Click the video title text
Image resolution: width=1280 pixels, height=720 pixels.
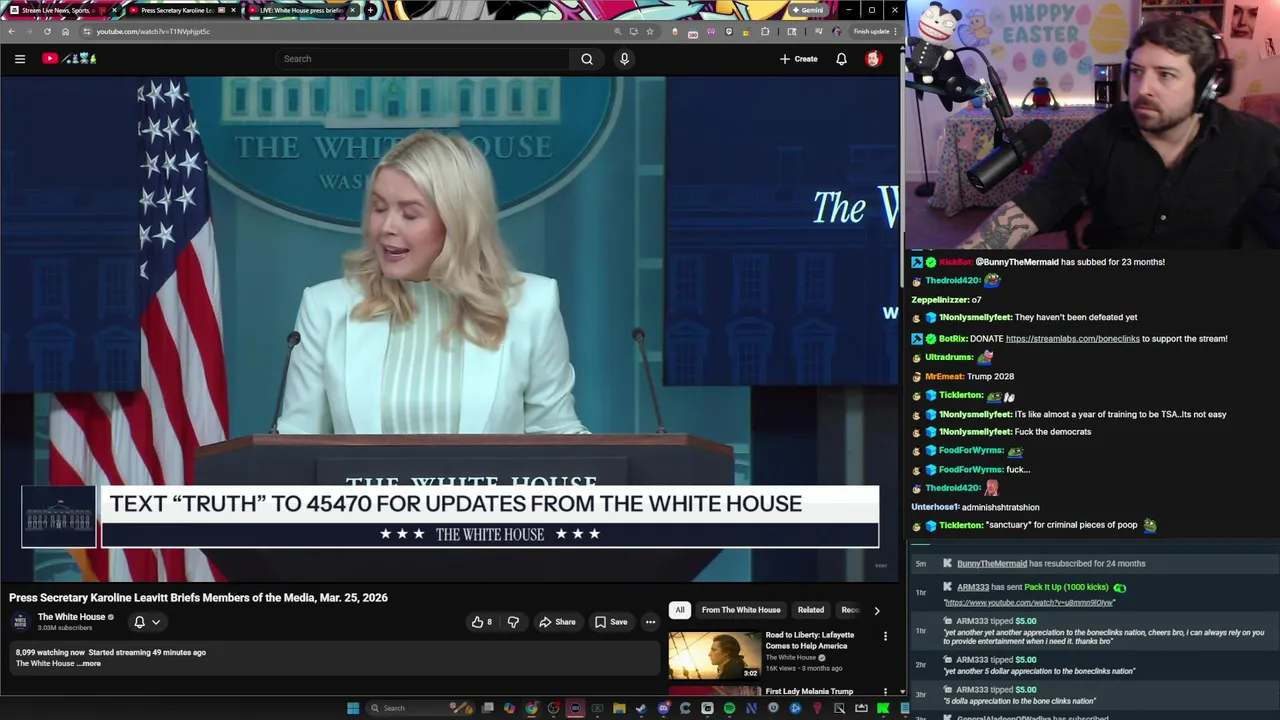(x=198, y=598)
